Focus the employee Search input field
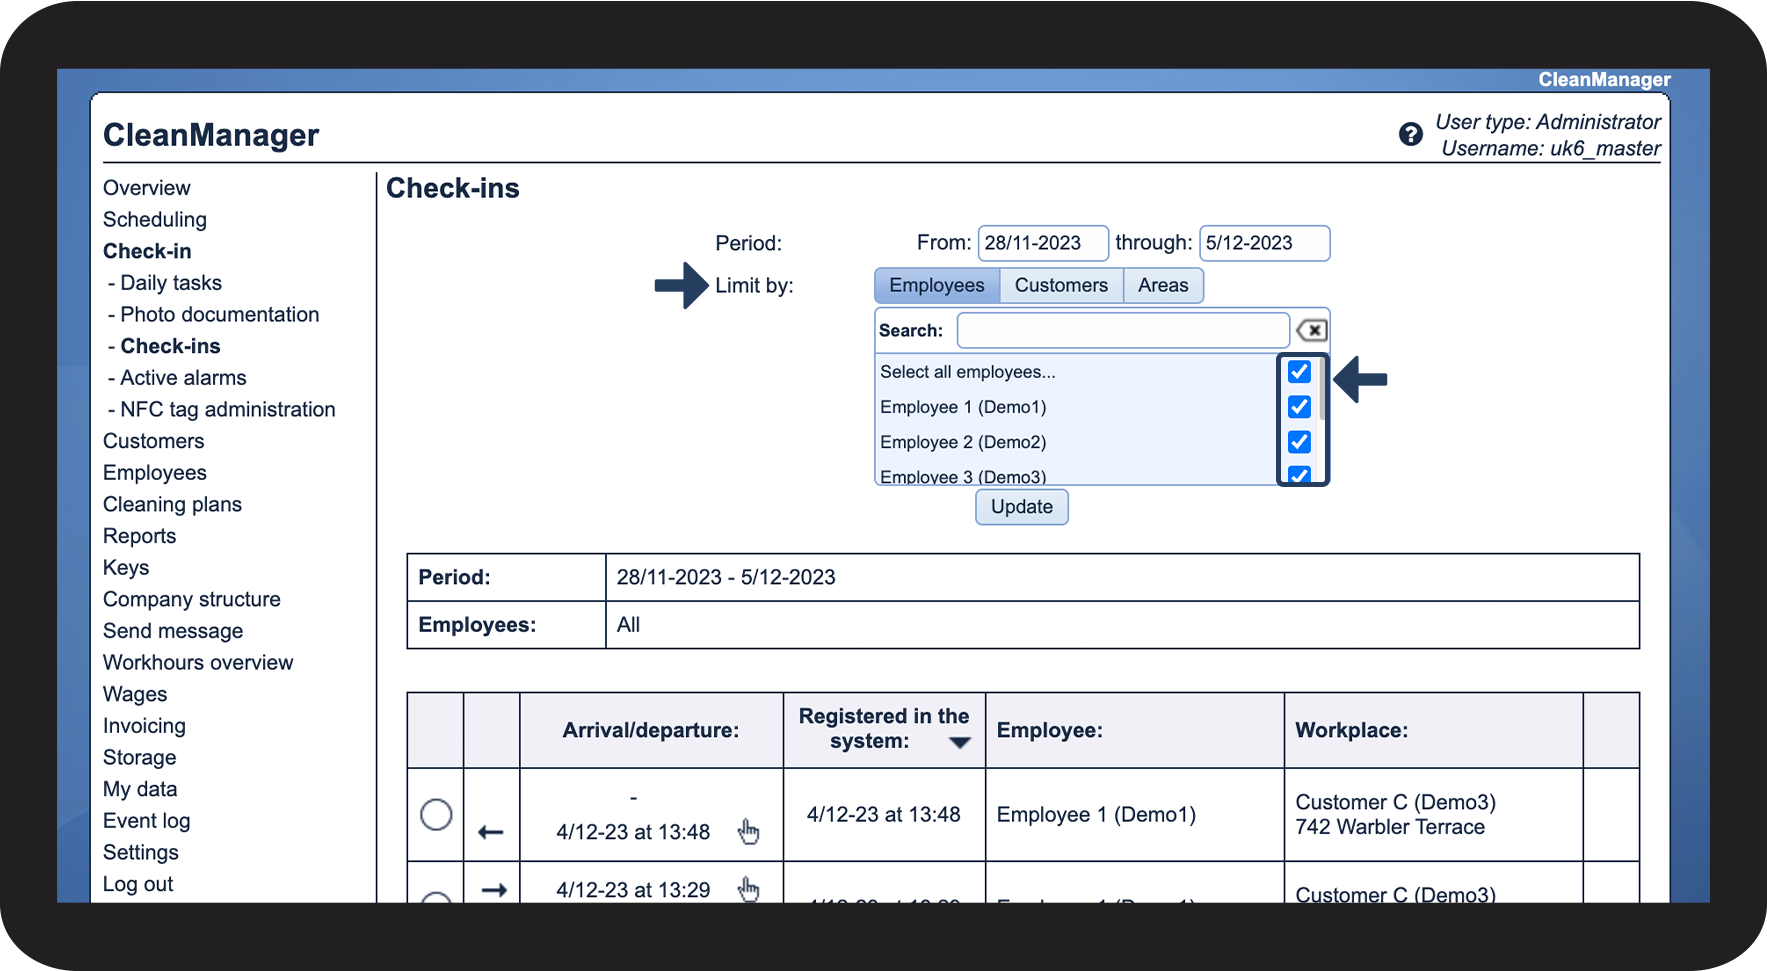The width and height of the screenshot is (1767, 971). [1123, 330]
